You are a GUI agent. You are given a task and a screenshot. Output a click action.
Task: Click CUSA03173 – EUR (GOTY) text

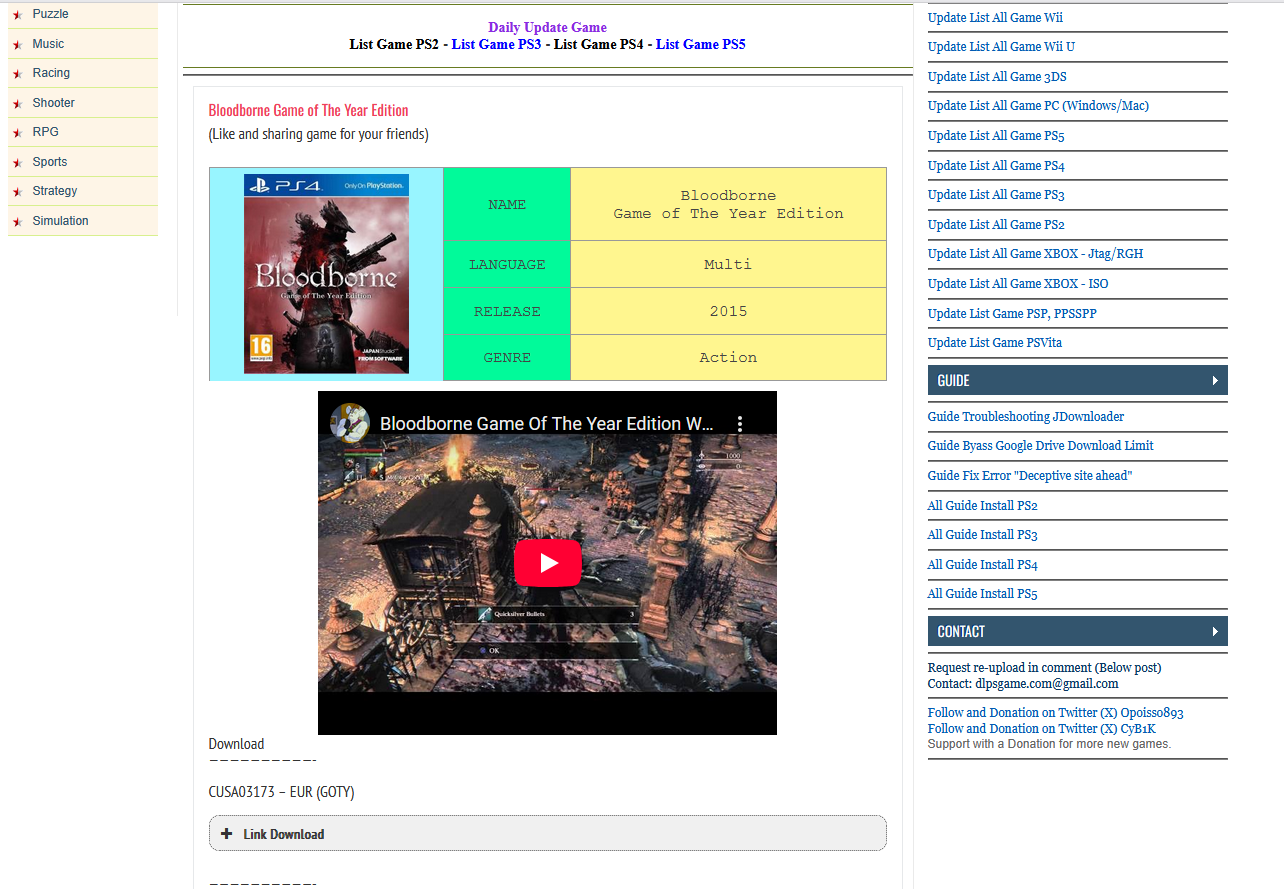point(281,792)
